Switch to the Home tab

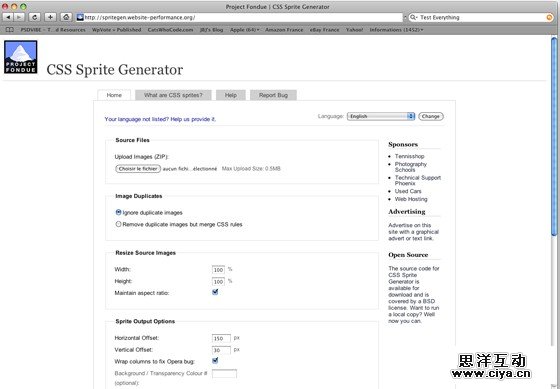click(114, 95)
